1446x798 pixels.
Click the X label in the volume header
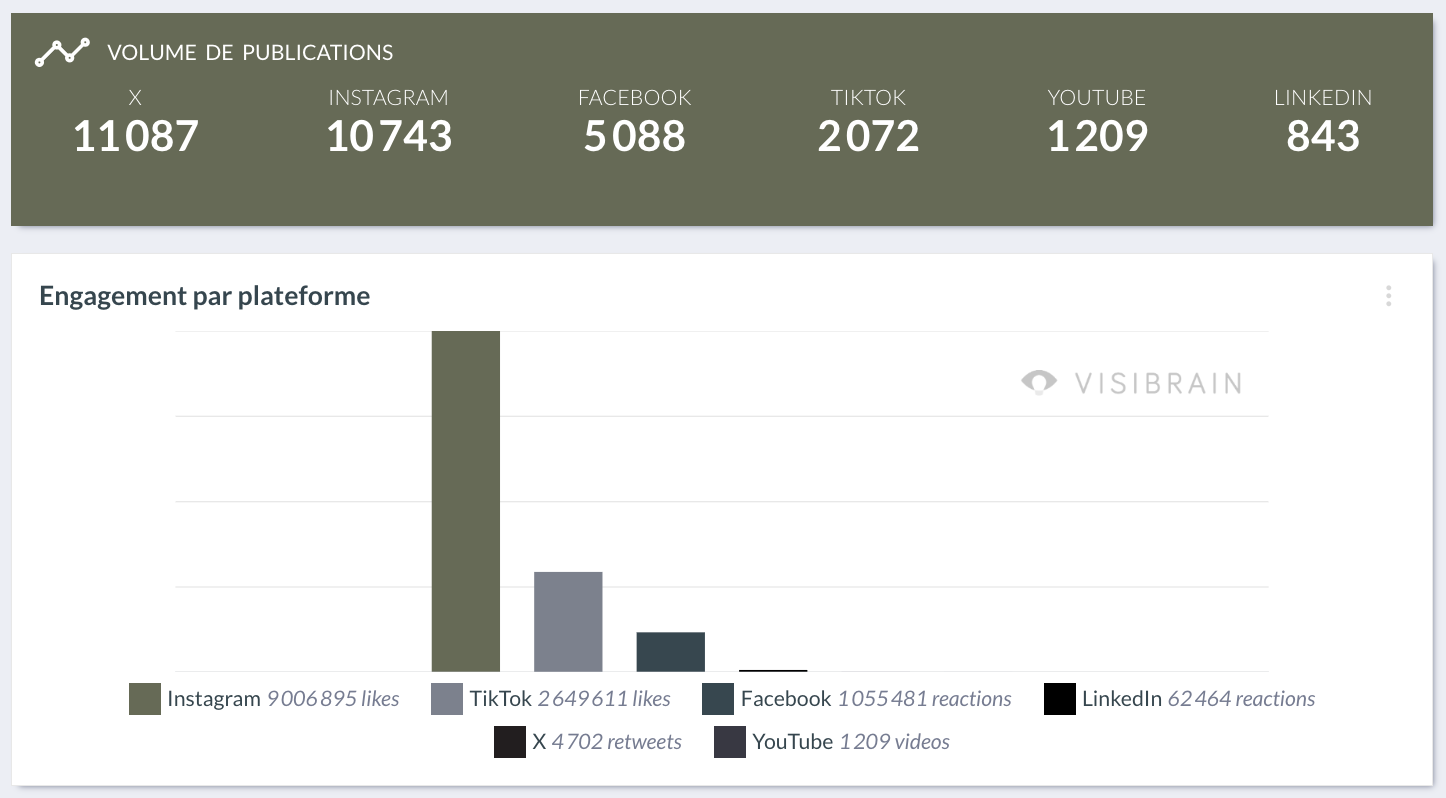pos(135,98)
